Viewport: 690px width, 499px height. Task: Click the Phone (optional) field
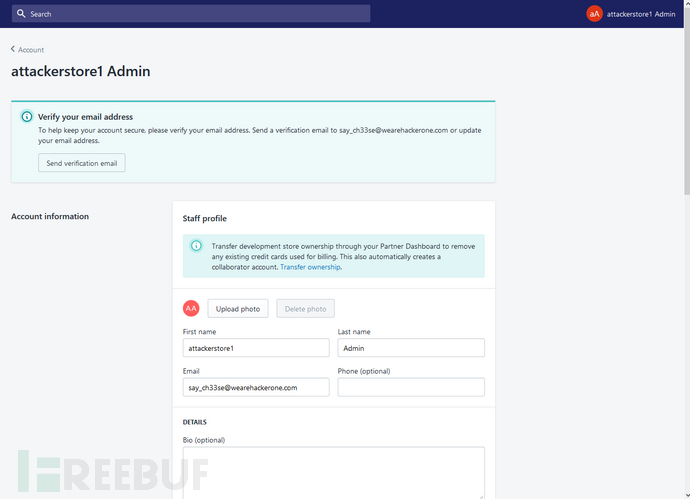coord(411,388)
